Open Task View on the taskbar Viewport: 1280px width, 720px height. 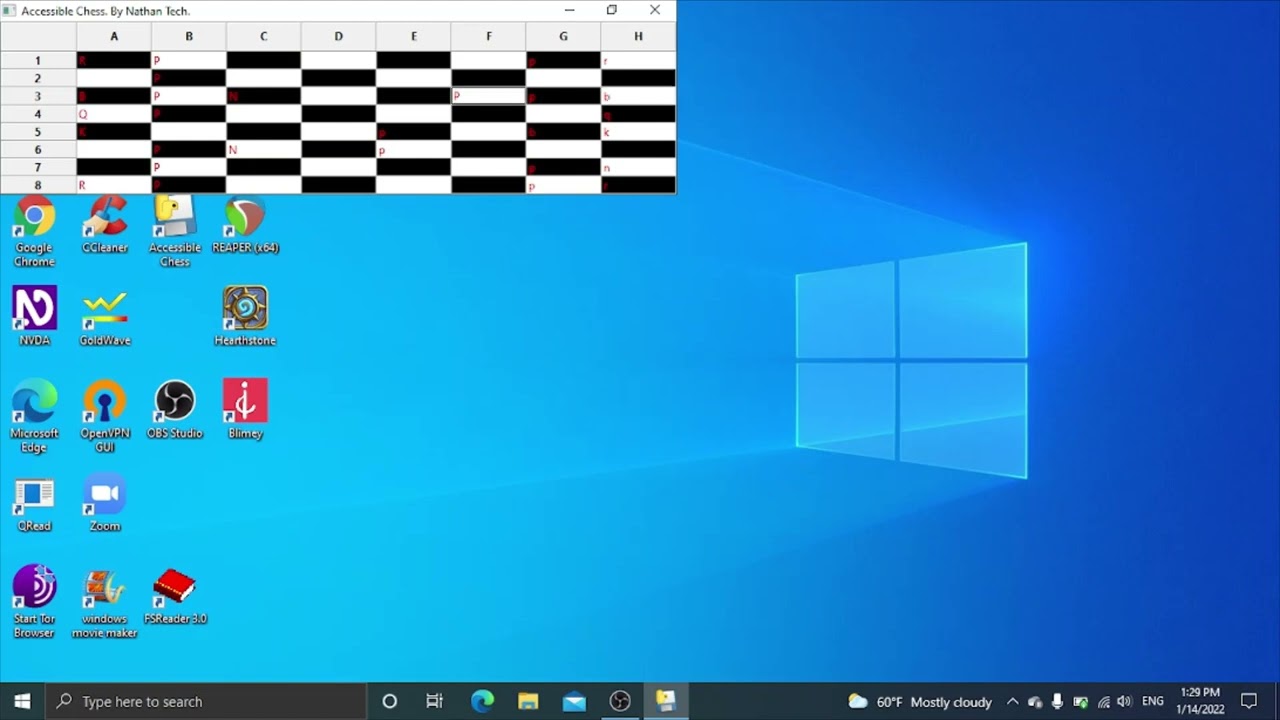coord(435,701)
